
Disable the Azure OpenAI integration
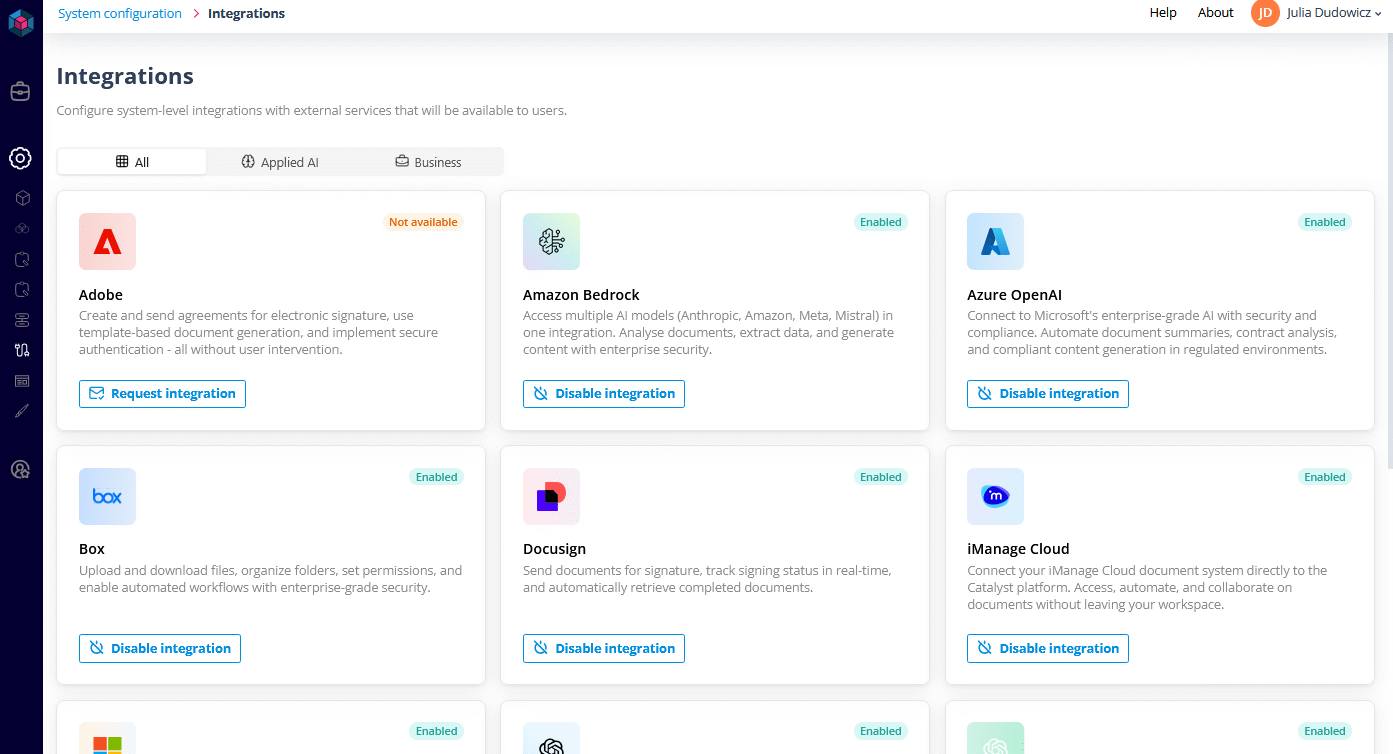[1048, 394]
